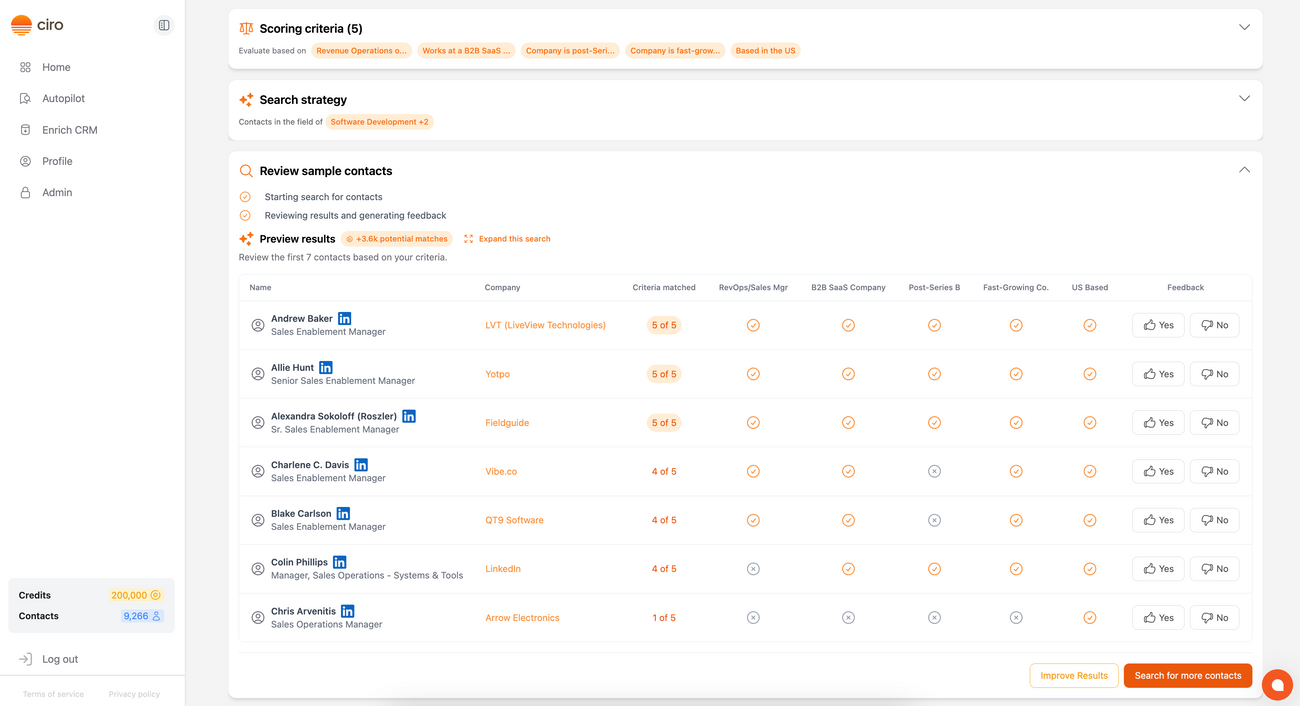
Task: Collapse the Review sample contacts section
Action: (1244, 169)
